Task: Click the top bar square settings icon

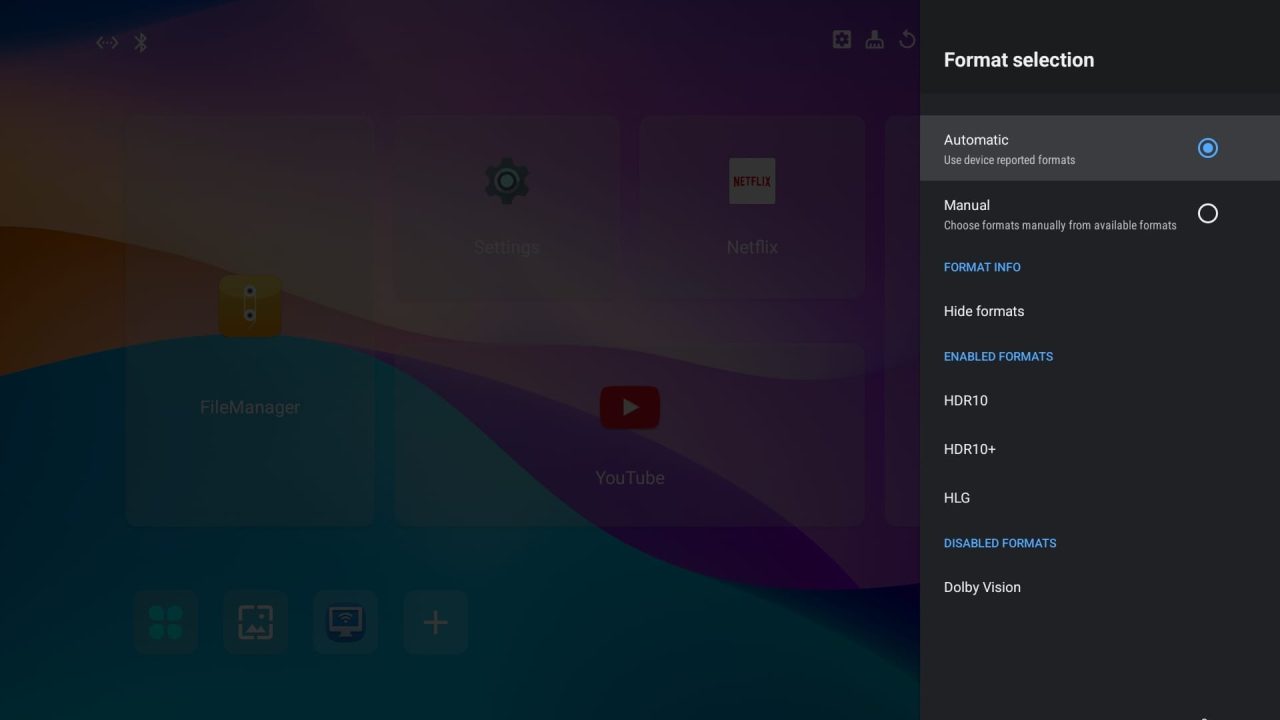Action: tap(842, 40)
